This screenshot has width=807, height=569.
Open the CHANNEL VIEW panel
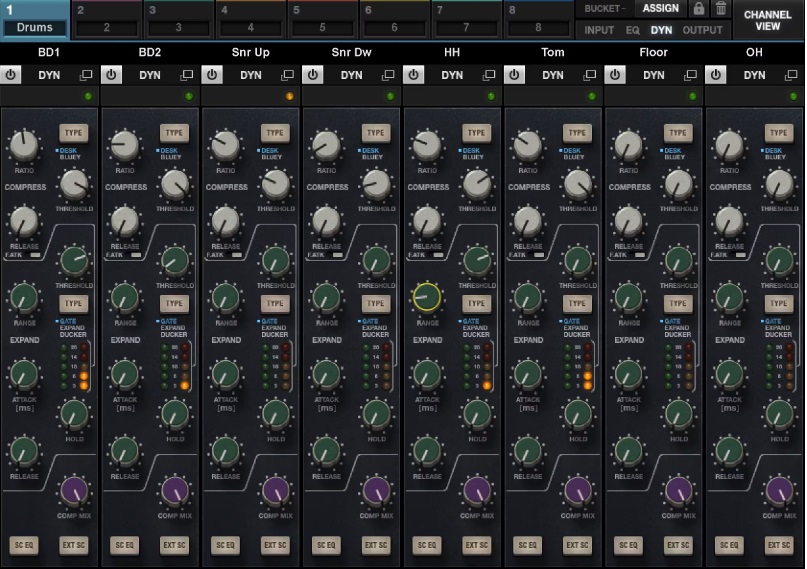click(x=768, y=19)
